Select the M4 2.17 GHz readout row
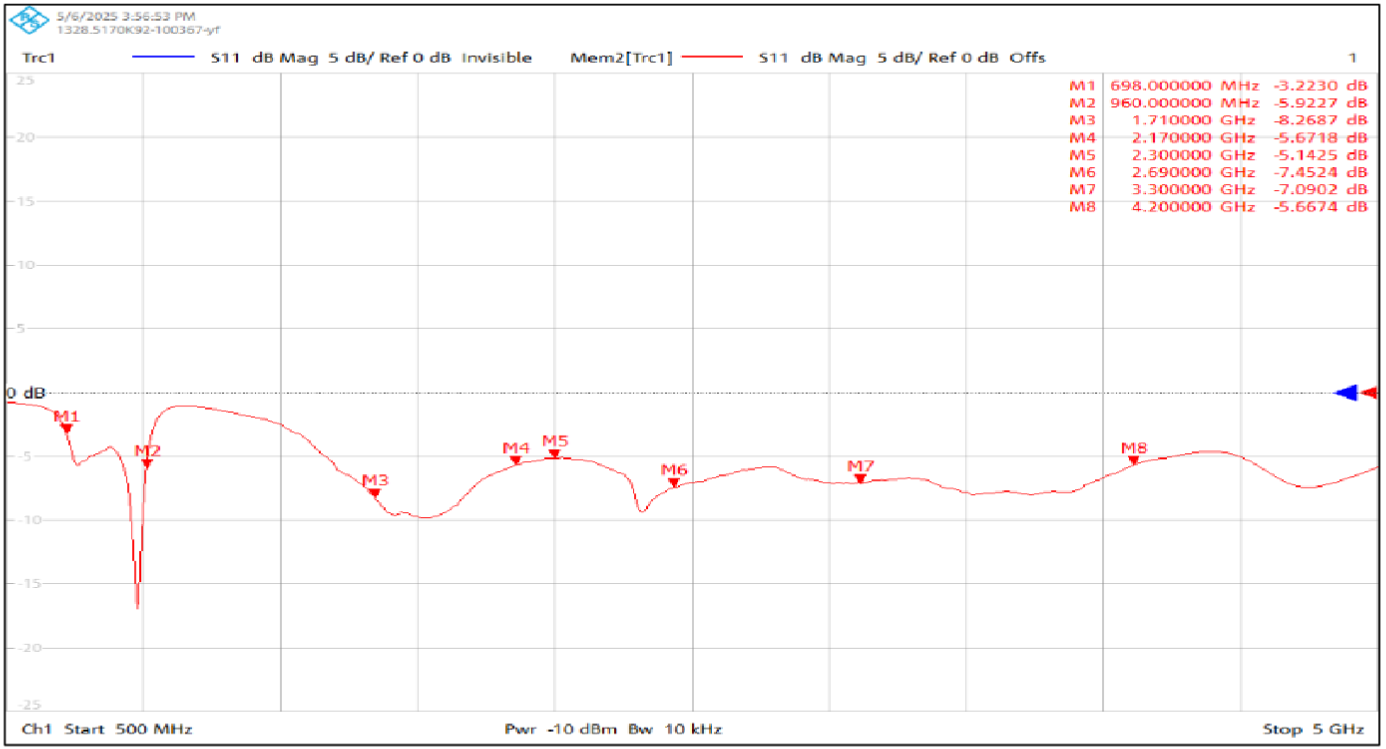 pos(1217,137)
